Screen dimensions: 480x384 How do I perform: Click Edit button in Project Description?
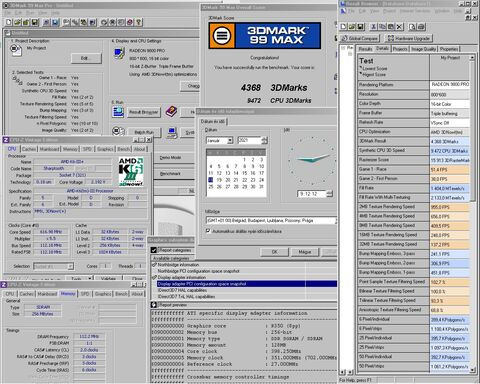tap(86, 58)
